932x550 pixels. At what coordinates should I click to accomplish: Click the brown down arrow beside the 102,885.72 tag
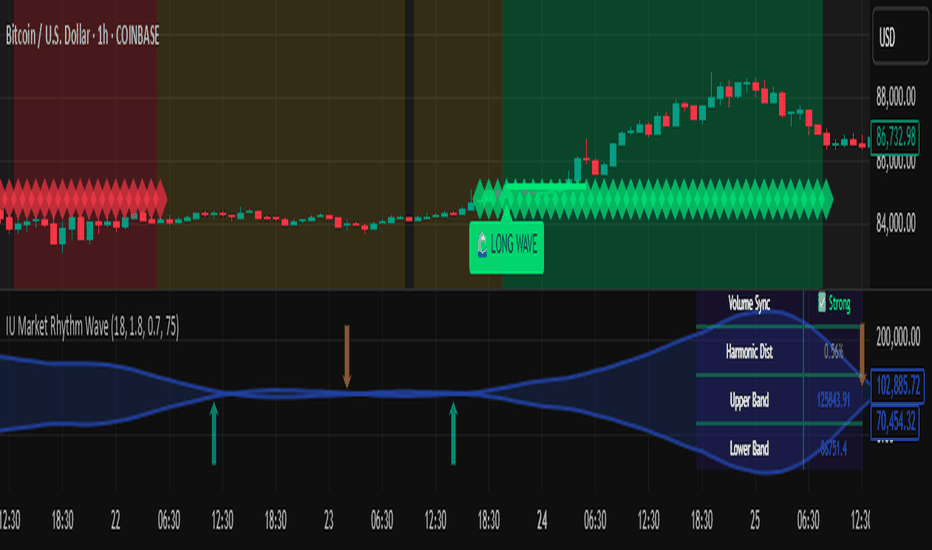coord(862,354)
